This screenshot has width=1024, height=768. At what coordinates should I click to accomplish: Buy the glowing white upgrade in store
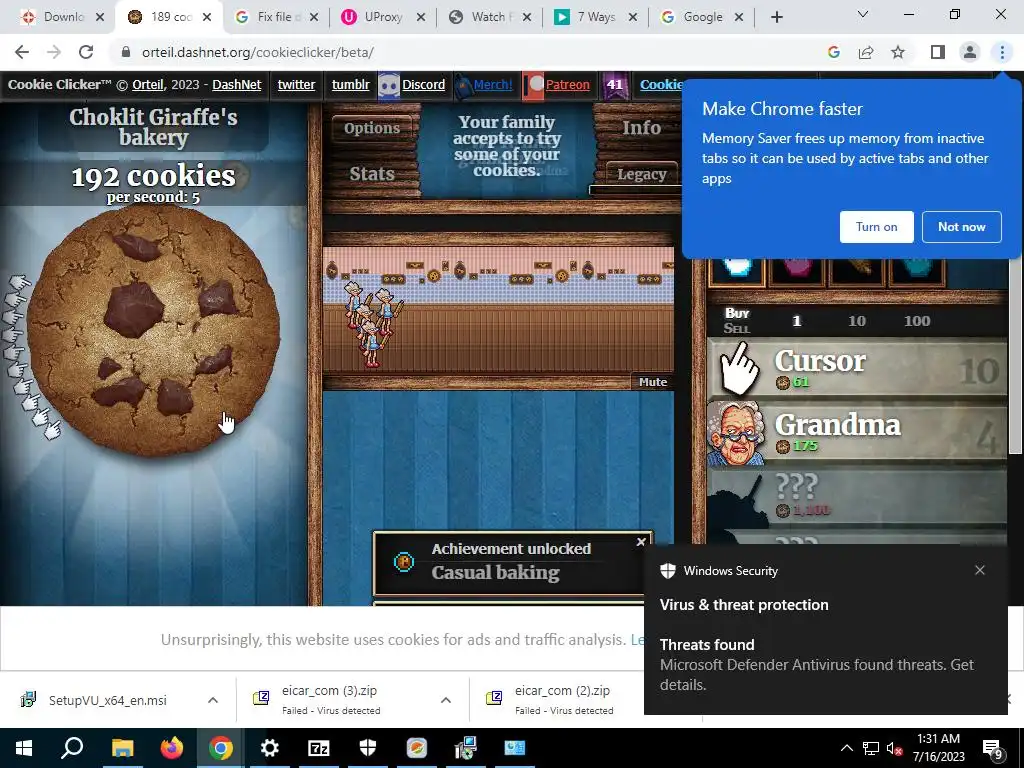pyautogui.click(x=737, y=270)
